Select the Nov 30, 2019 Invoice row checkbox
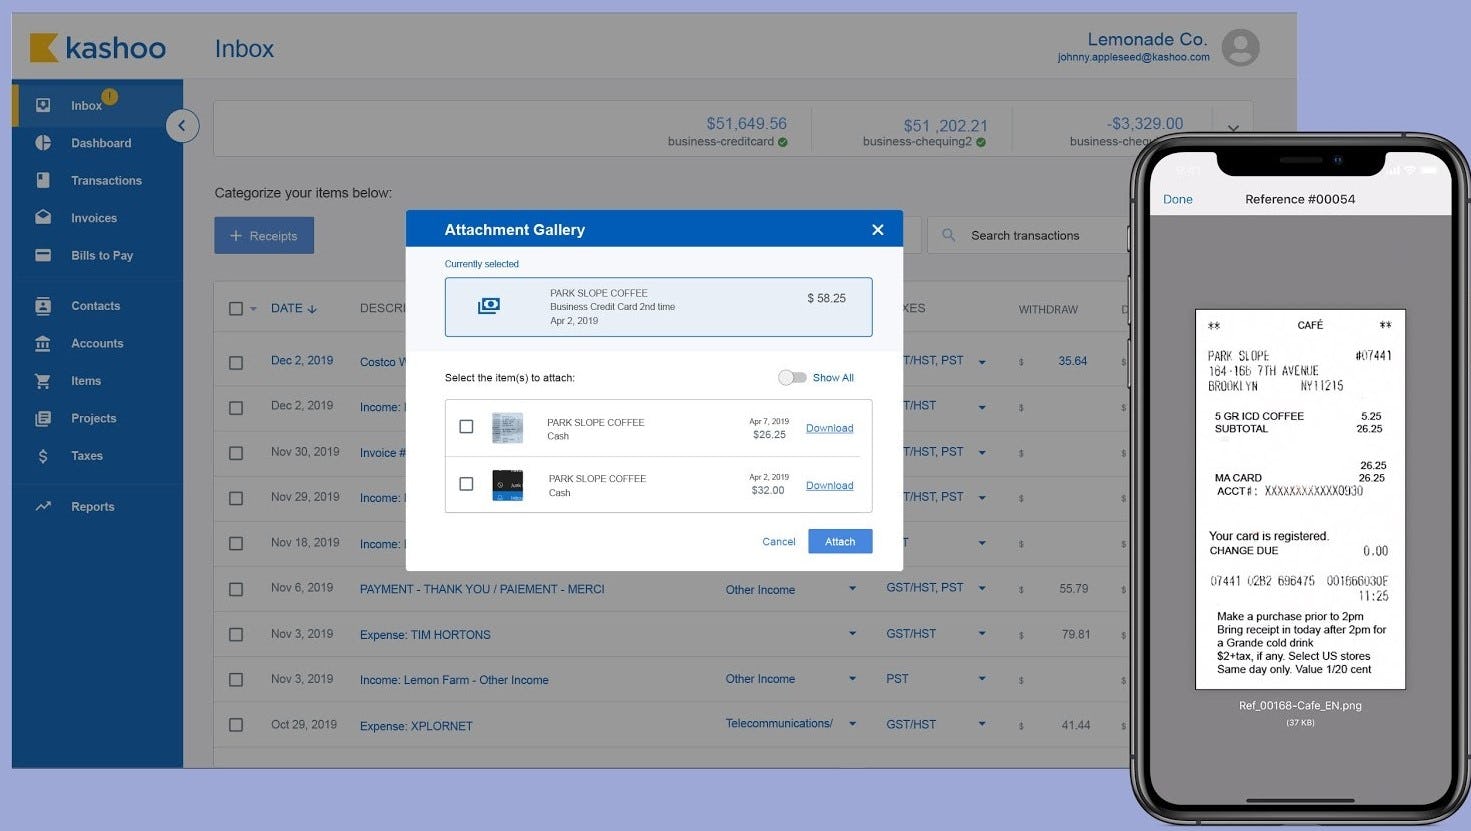1471x831 pixels. click(x=236, y=453)
